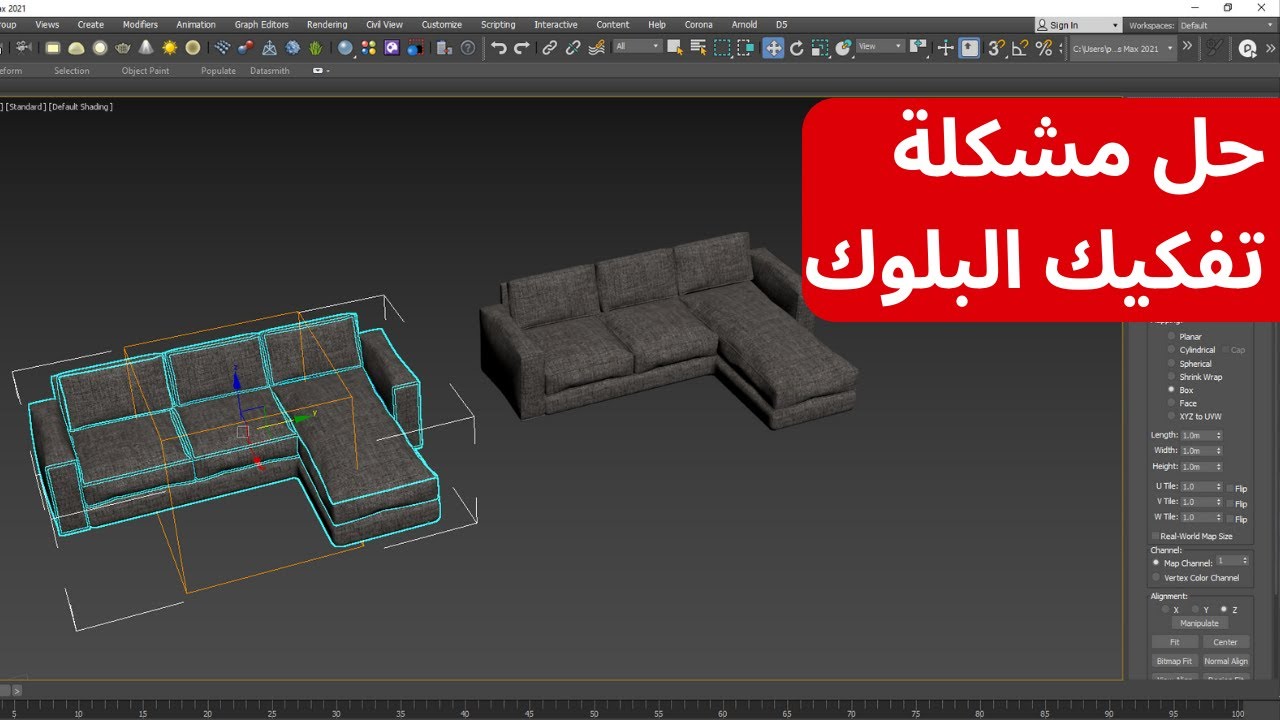This screenshot has height=720, width=1280.
Task: Choose the Rectangular Selection Region icon
Action: coord(722,47)
